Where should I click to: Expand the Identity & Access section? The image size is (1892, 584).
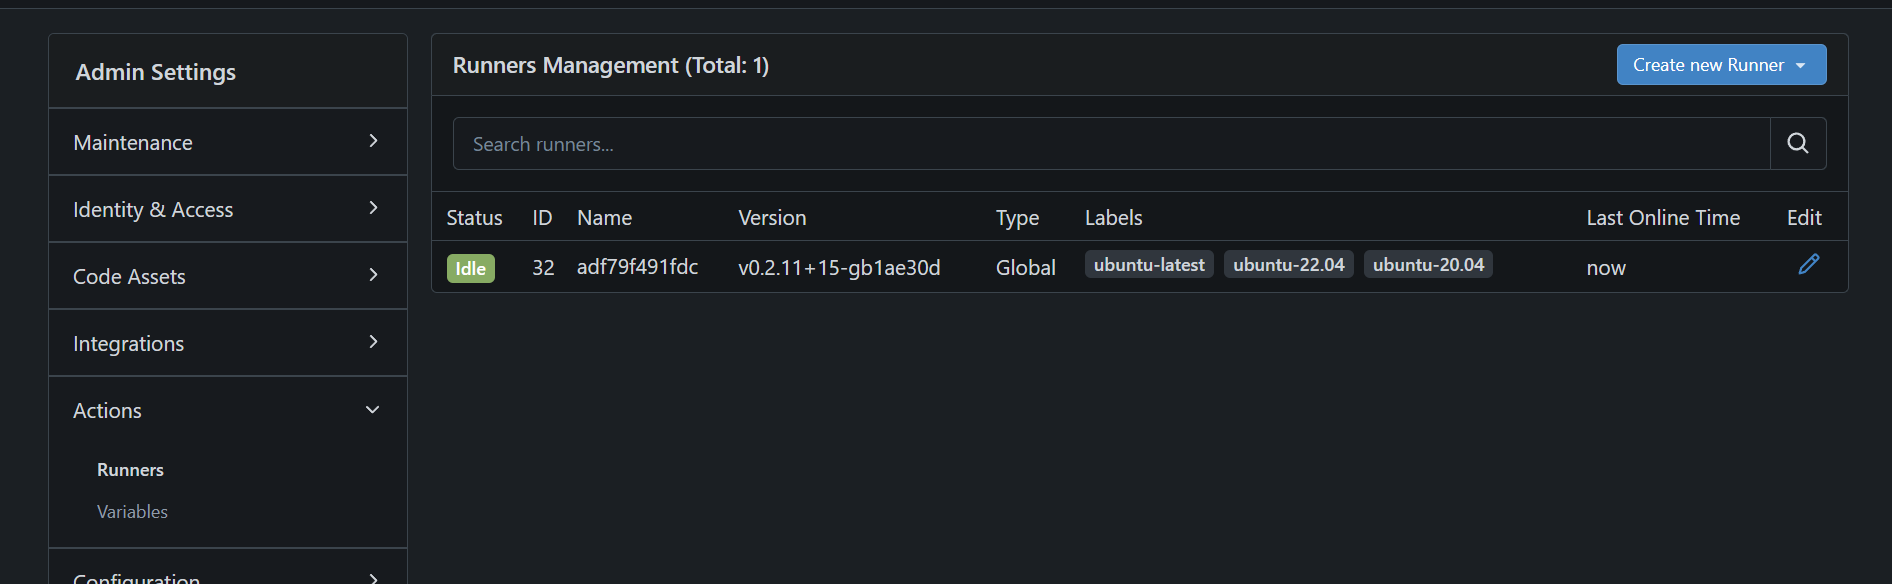pos(227,209)
